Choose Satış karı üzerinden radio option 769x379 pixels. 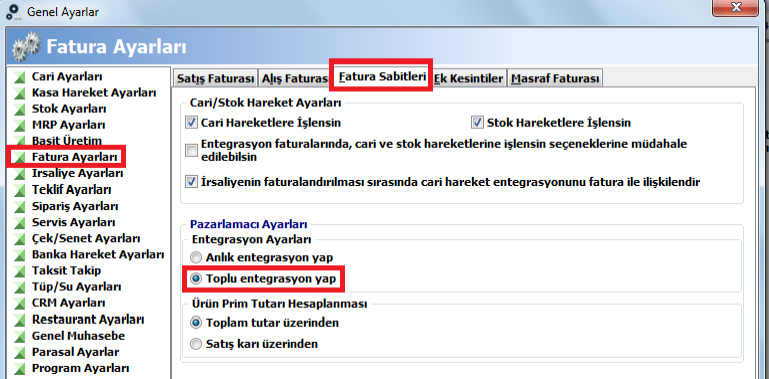point(196,344)
